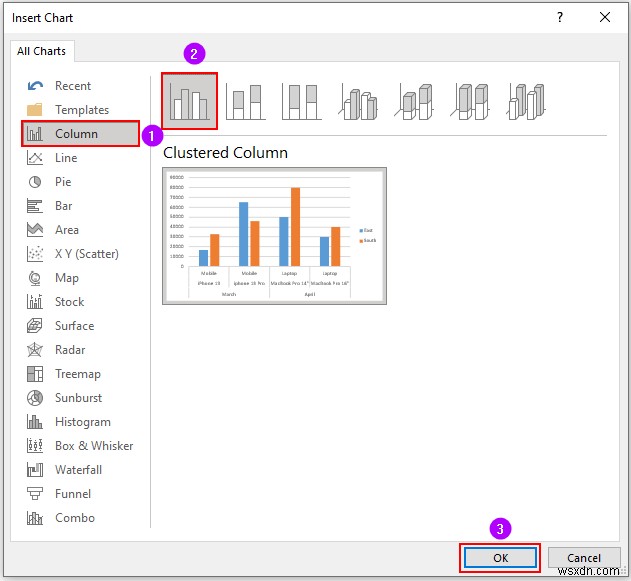The image size is (631, 581).
Task: Select the Sunburst chart category
Action: coord(80,398)
